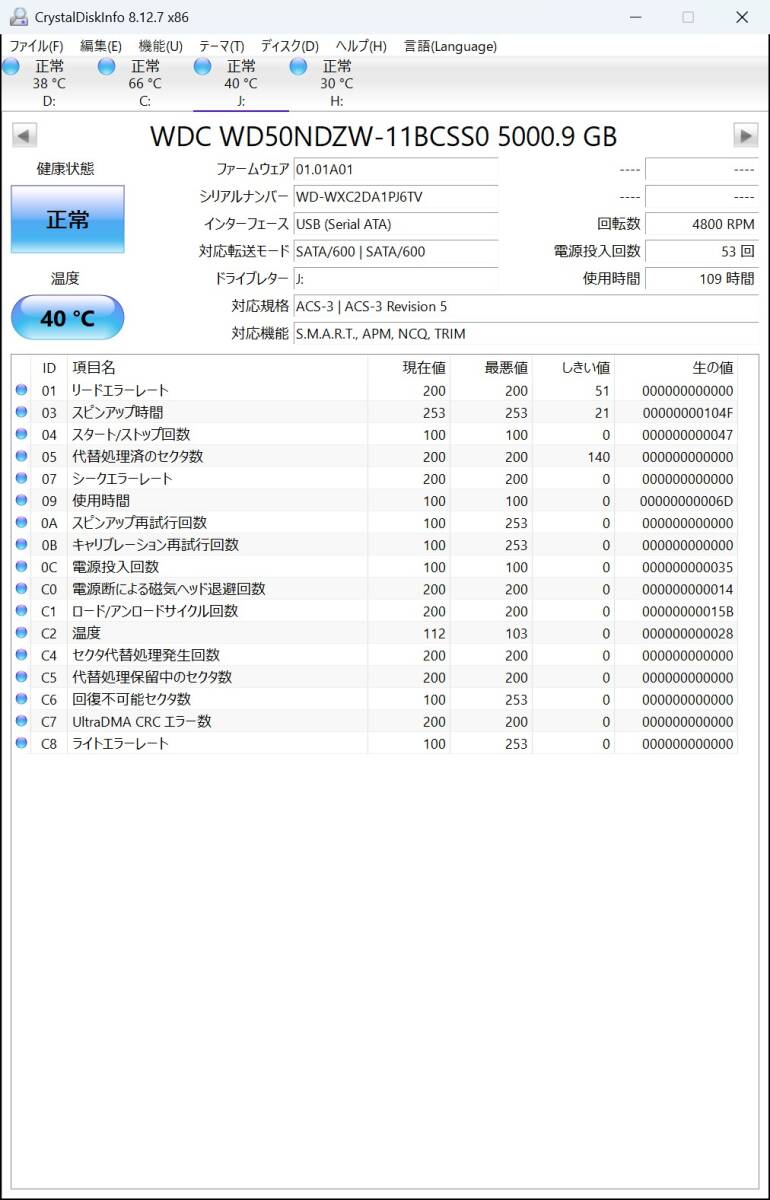Open the テーマ(T) menu
Image resolution: width=770 pixels, height=1200 pixels.
(x=222, y=46)
